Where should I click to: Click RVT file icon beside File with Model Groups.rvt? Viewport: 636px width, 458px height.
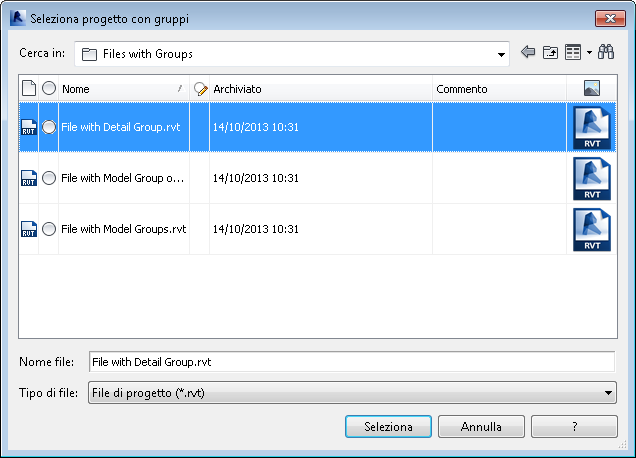coord(28,229)
